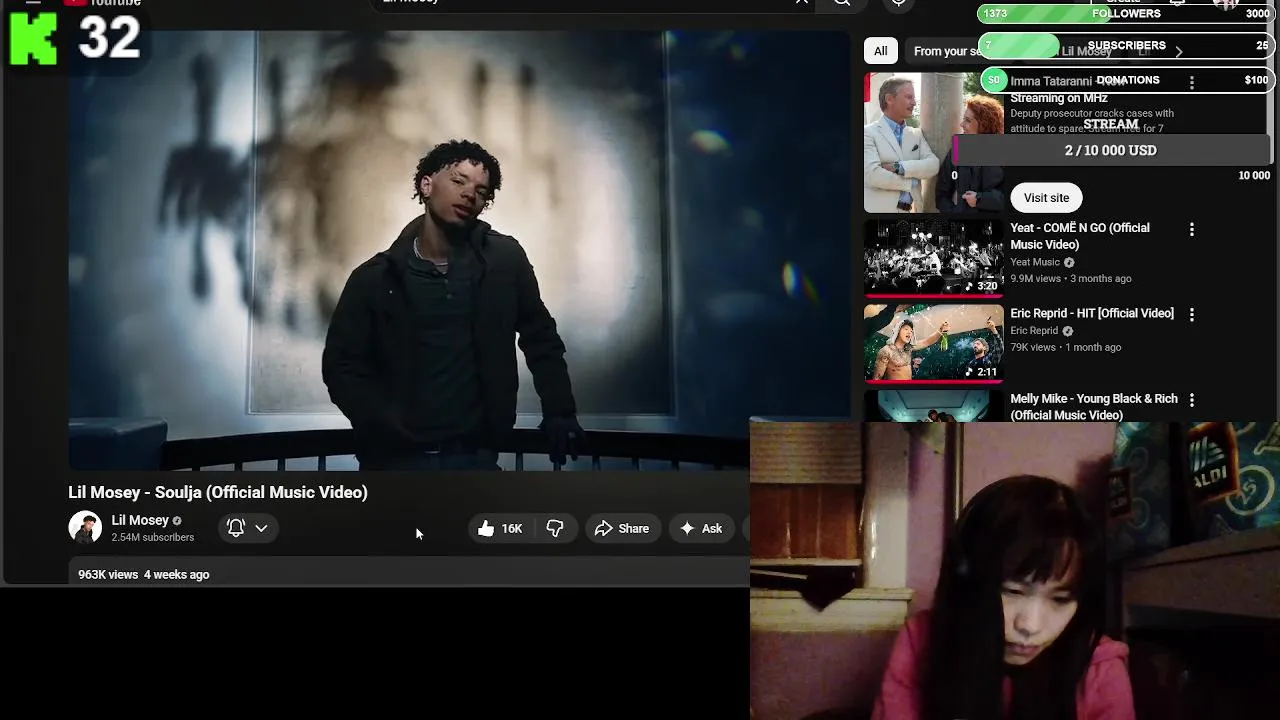This screenshot has height=720, width=1280.
Task: Open Eric Reprid HIT video thumbnail
Action: click(x=934, y=343)
